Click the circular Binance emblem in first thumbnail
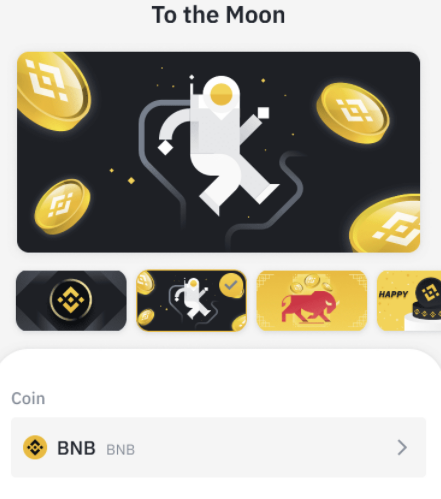Viewport: 441px width, 499px height. [x=71, y=300]
